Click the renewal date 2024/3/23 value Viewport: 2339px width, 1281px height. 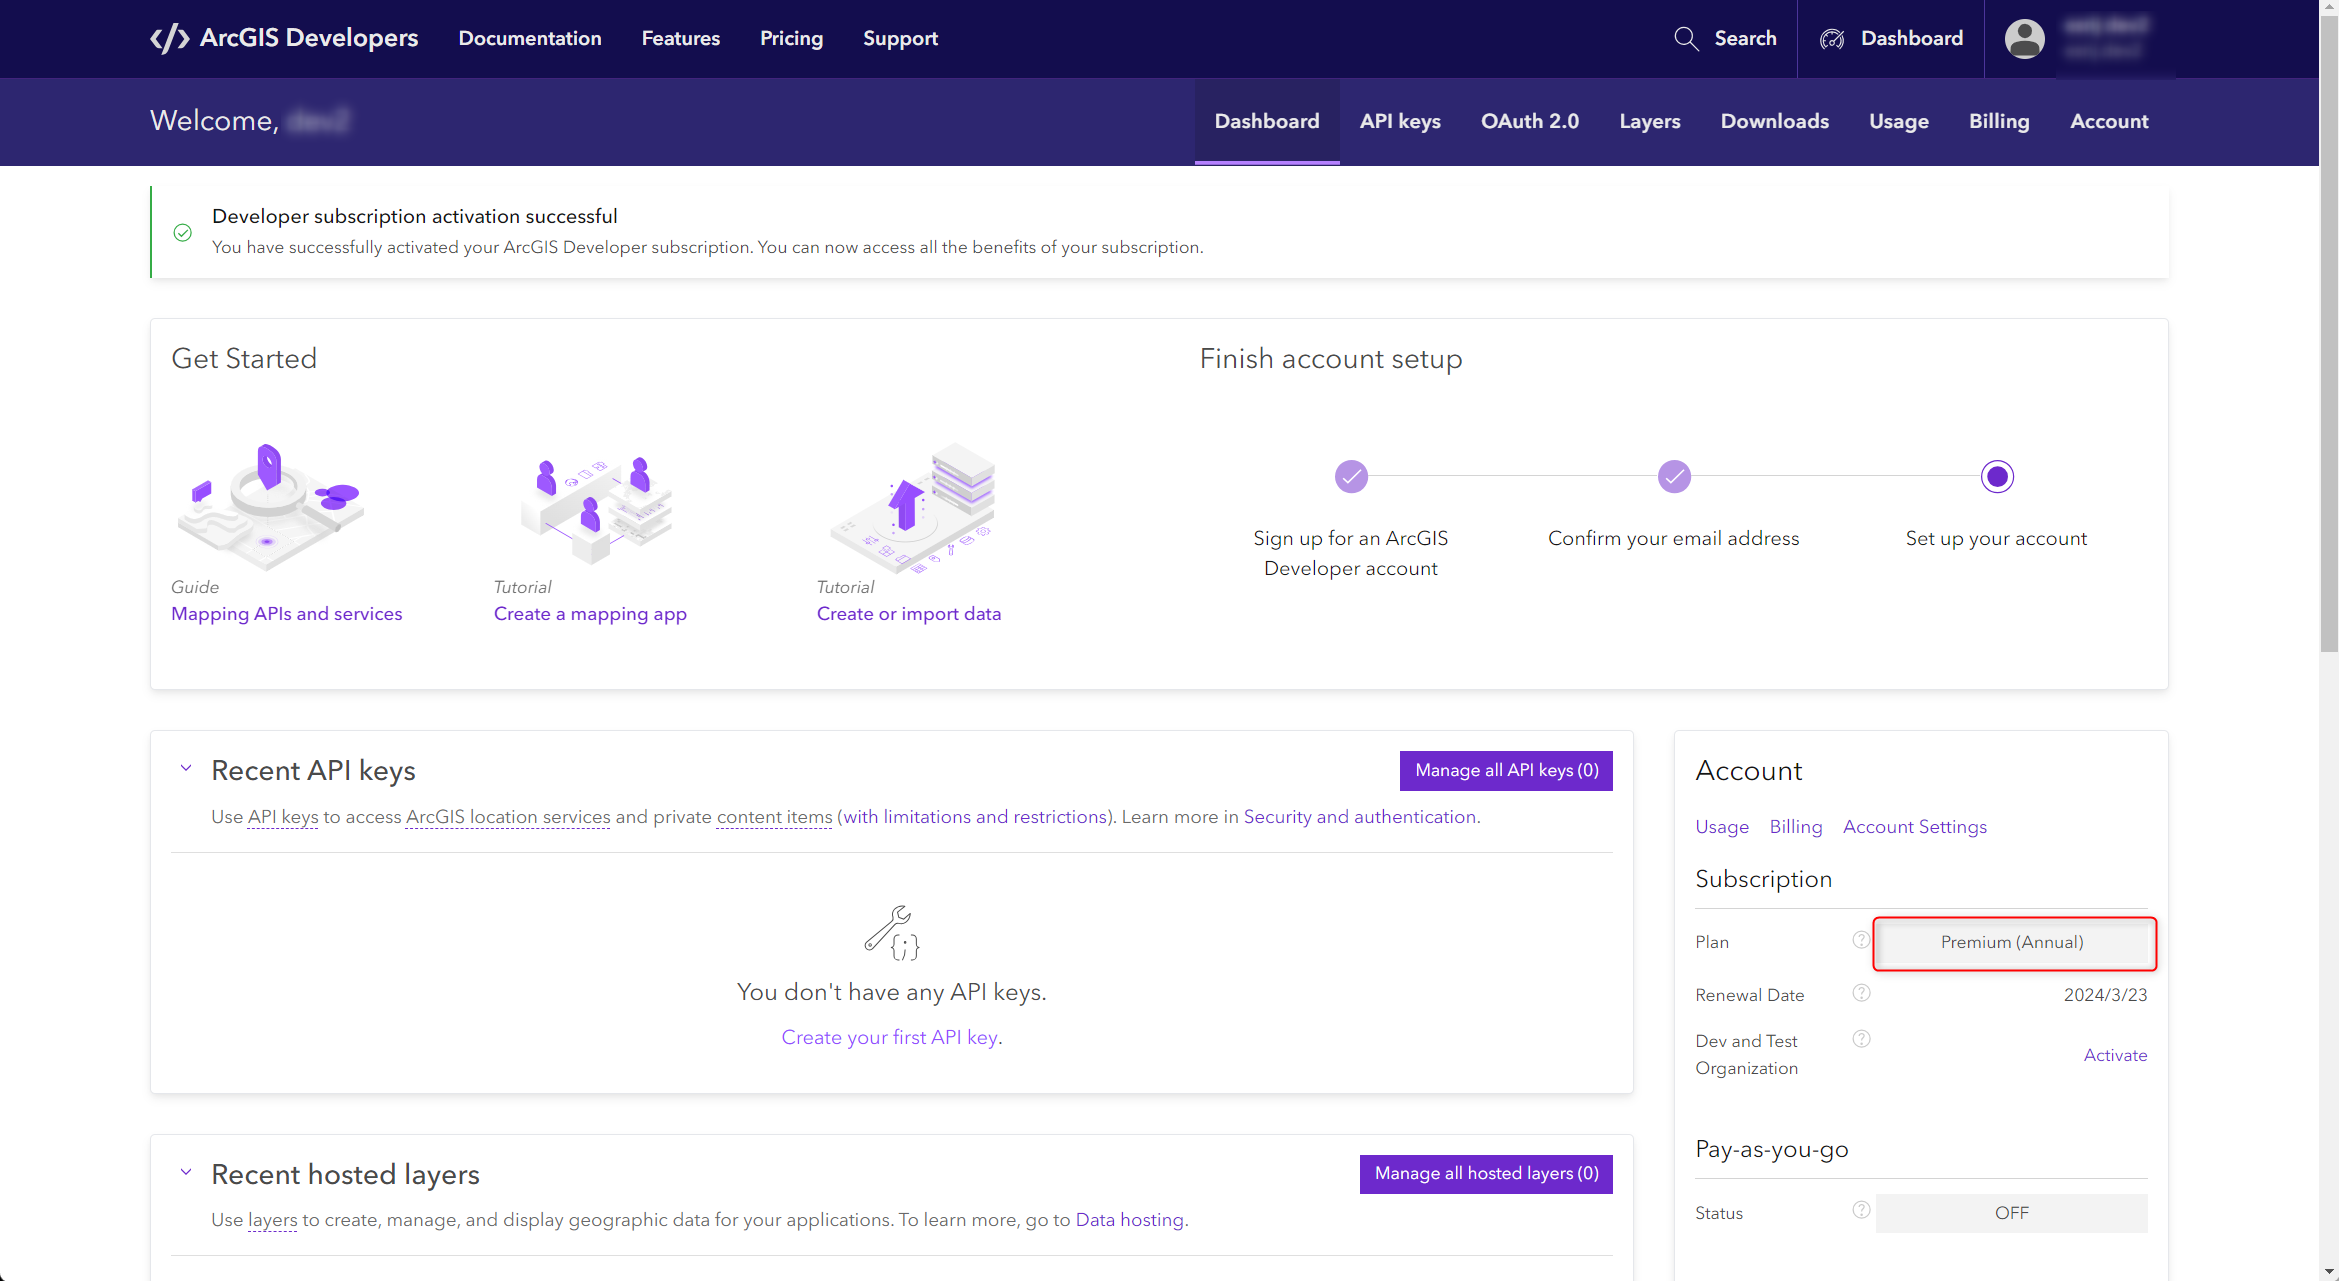[2106, 995]
